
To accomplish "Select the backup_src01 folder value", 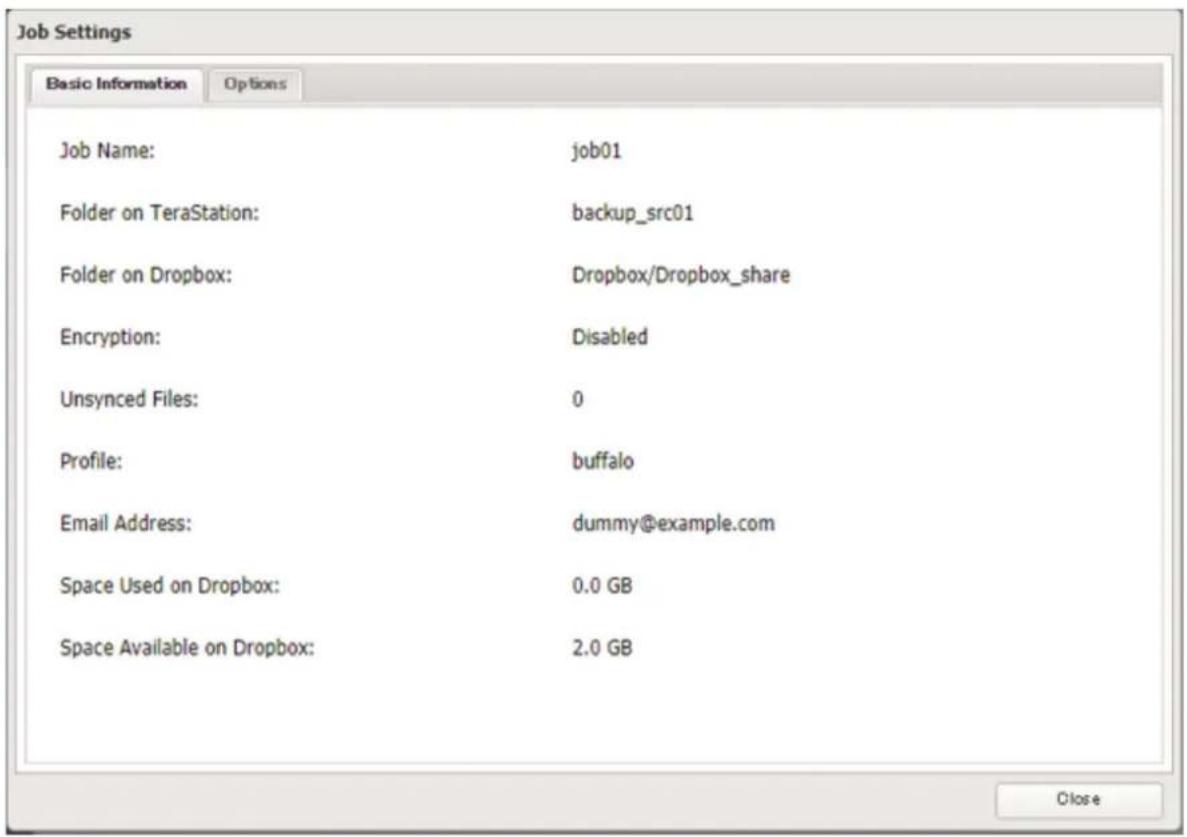I will (x=632, y=213).
